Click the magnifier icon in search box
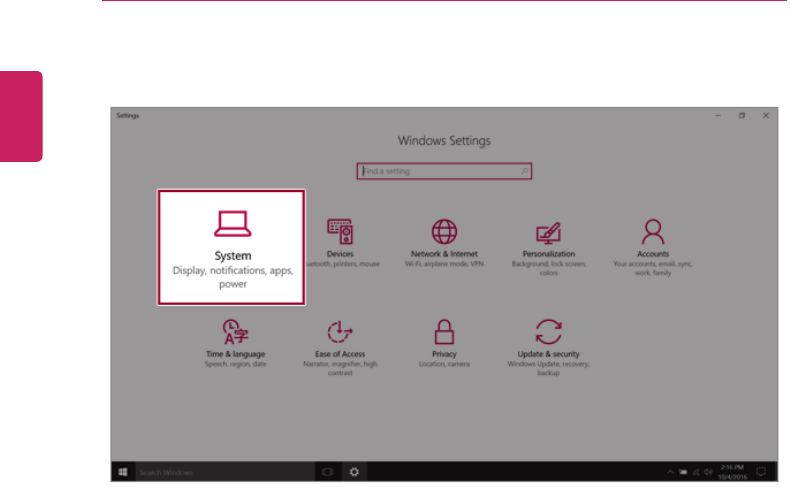 [x=524, y=171]
